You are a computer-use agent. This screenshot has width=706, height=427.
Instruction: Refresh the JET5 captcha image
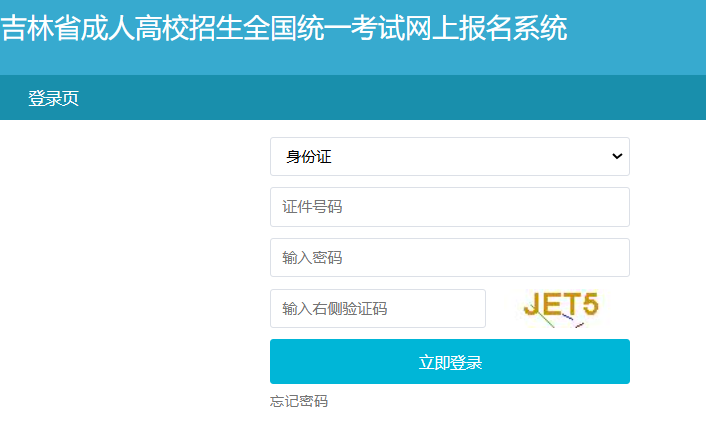(x=560, y=308)
